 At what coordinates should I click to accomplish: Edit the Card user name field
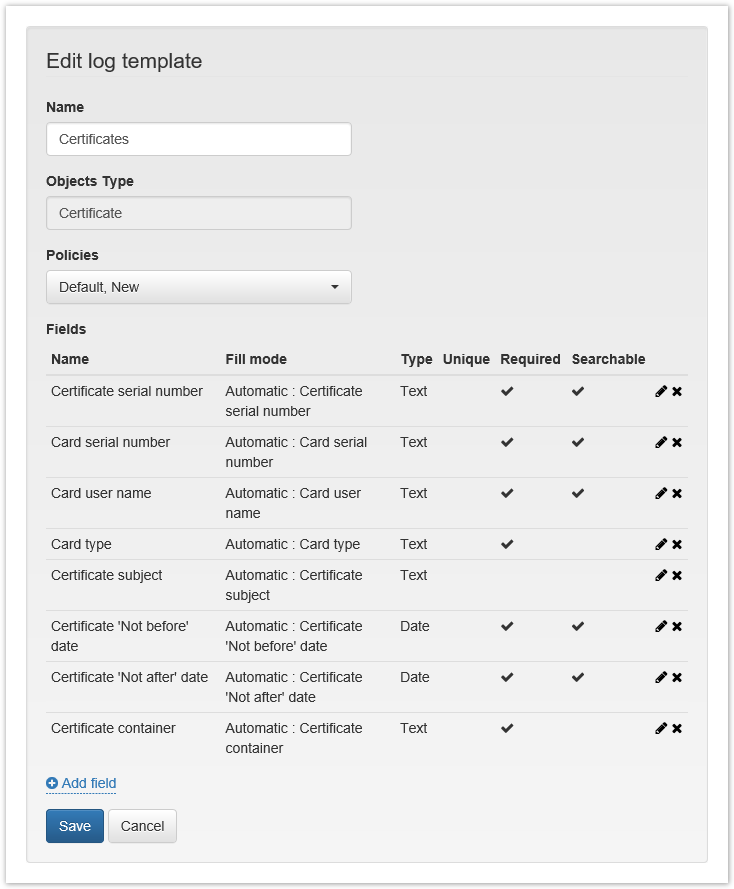pos(660,494)
